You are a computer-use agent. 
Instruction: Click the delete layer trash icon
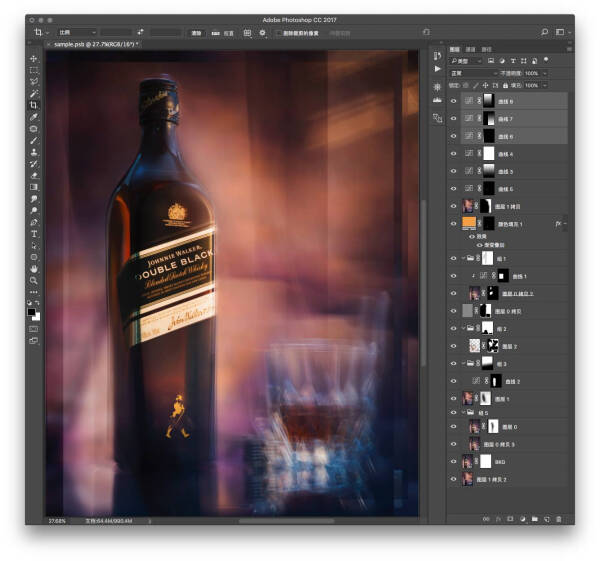click(x=559, y=519)
